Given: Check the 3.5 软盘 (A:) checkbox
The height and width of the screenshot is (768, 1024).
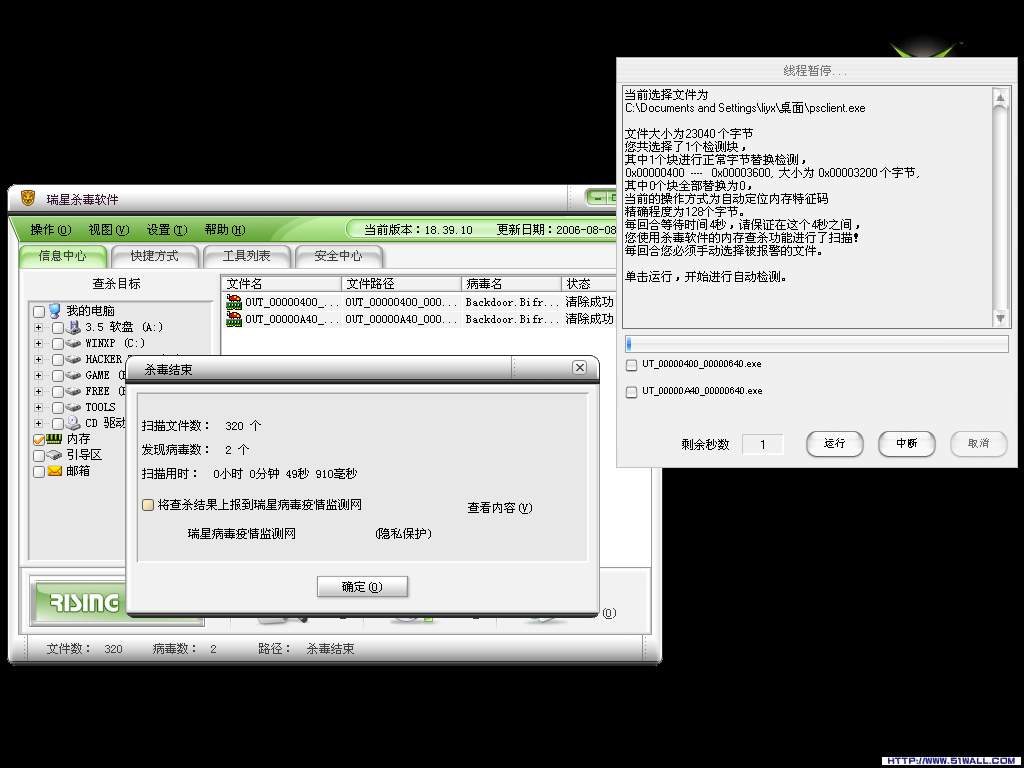Looking at the screenshot, I should 57,327.
